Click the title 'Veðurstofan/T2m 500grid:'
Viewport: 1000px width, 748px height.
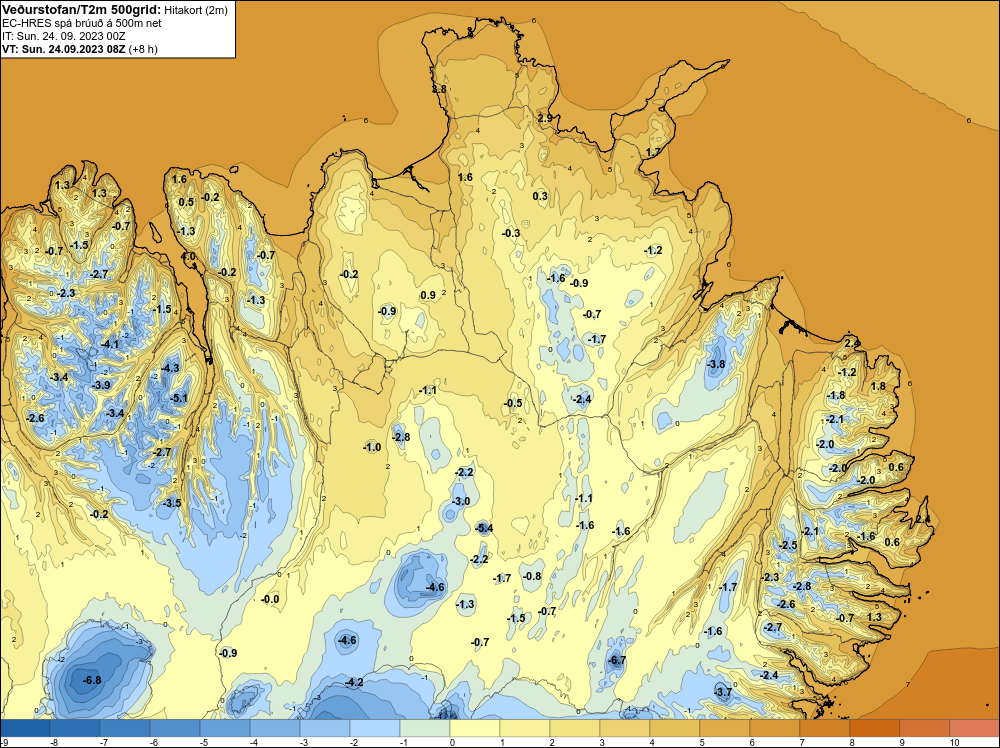point(81,10)
